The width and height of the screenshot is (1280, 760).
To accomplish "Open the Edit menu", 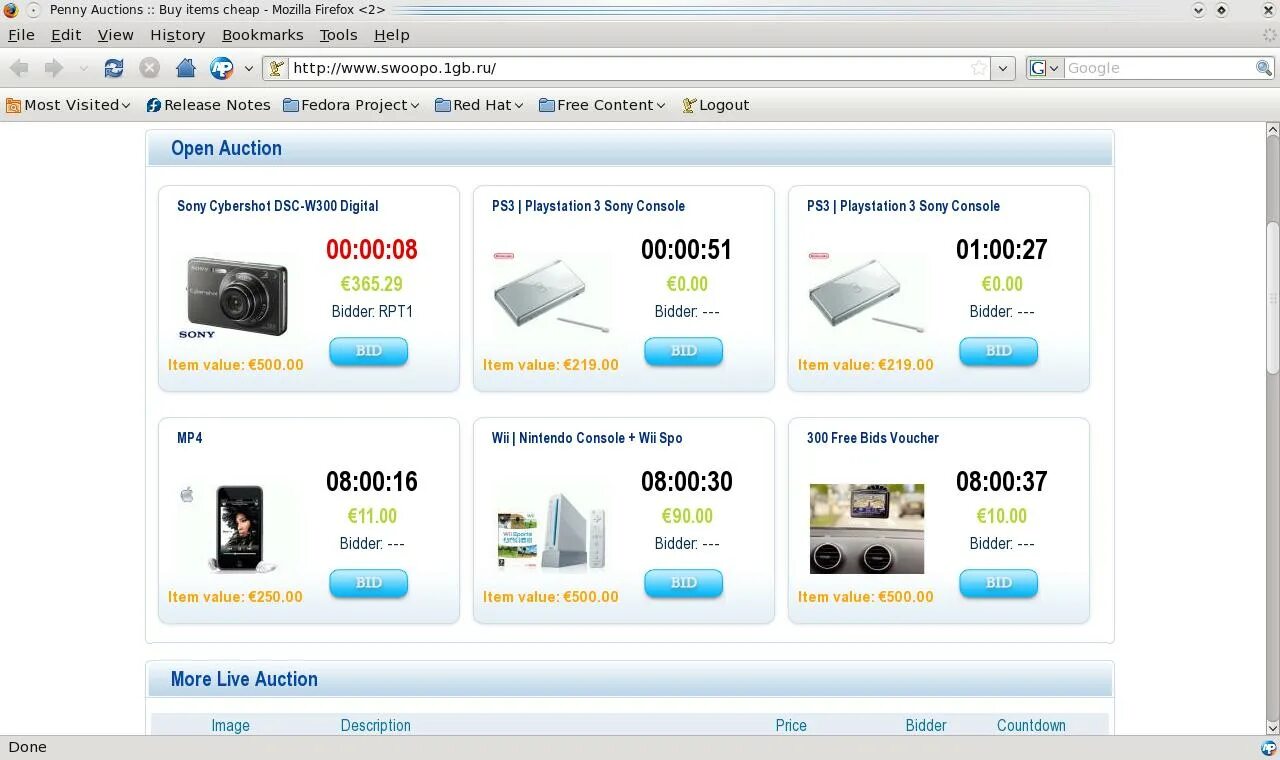I will click(66, 34).
